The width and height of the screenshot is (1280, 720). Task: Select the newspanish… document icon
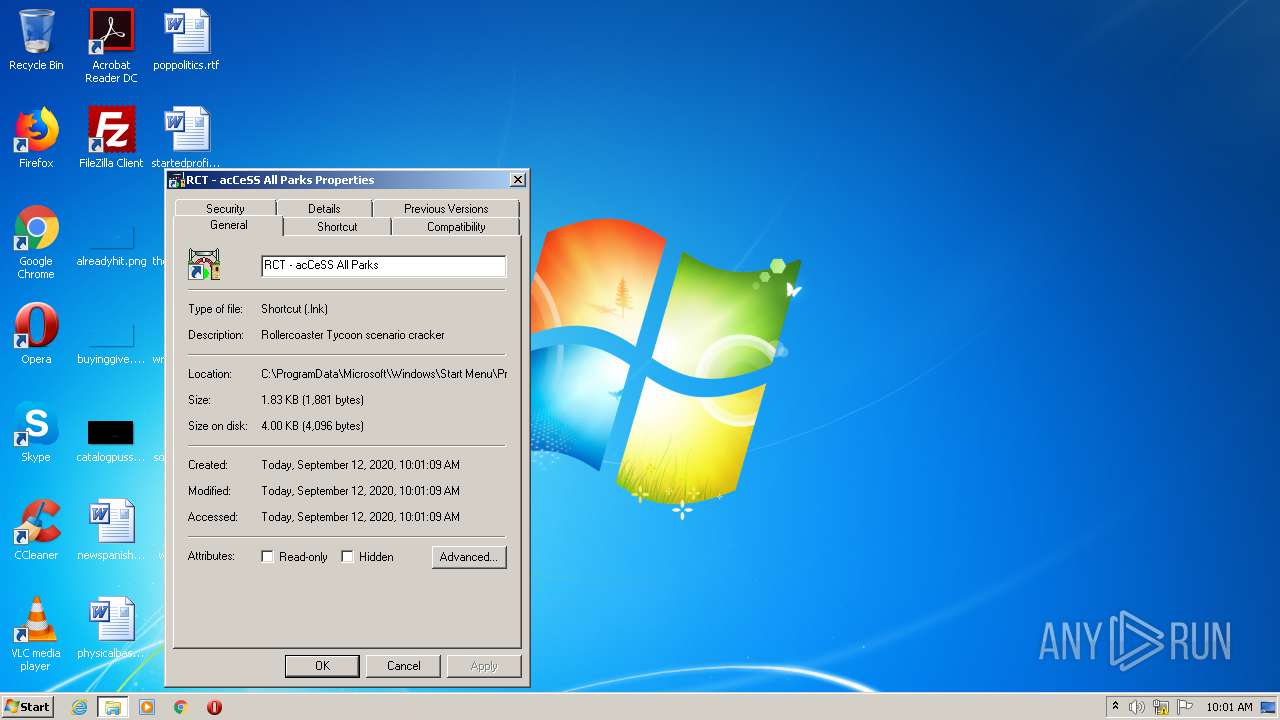[111, 530]
